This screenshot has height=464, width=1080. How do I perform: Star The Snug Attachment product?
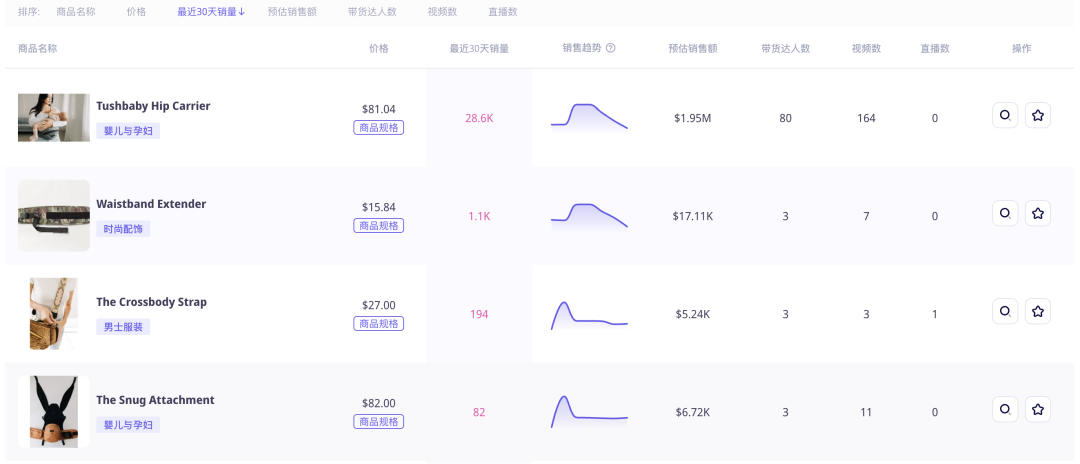(x=1038, y=410)
